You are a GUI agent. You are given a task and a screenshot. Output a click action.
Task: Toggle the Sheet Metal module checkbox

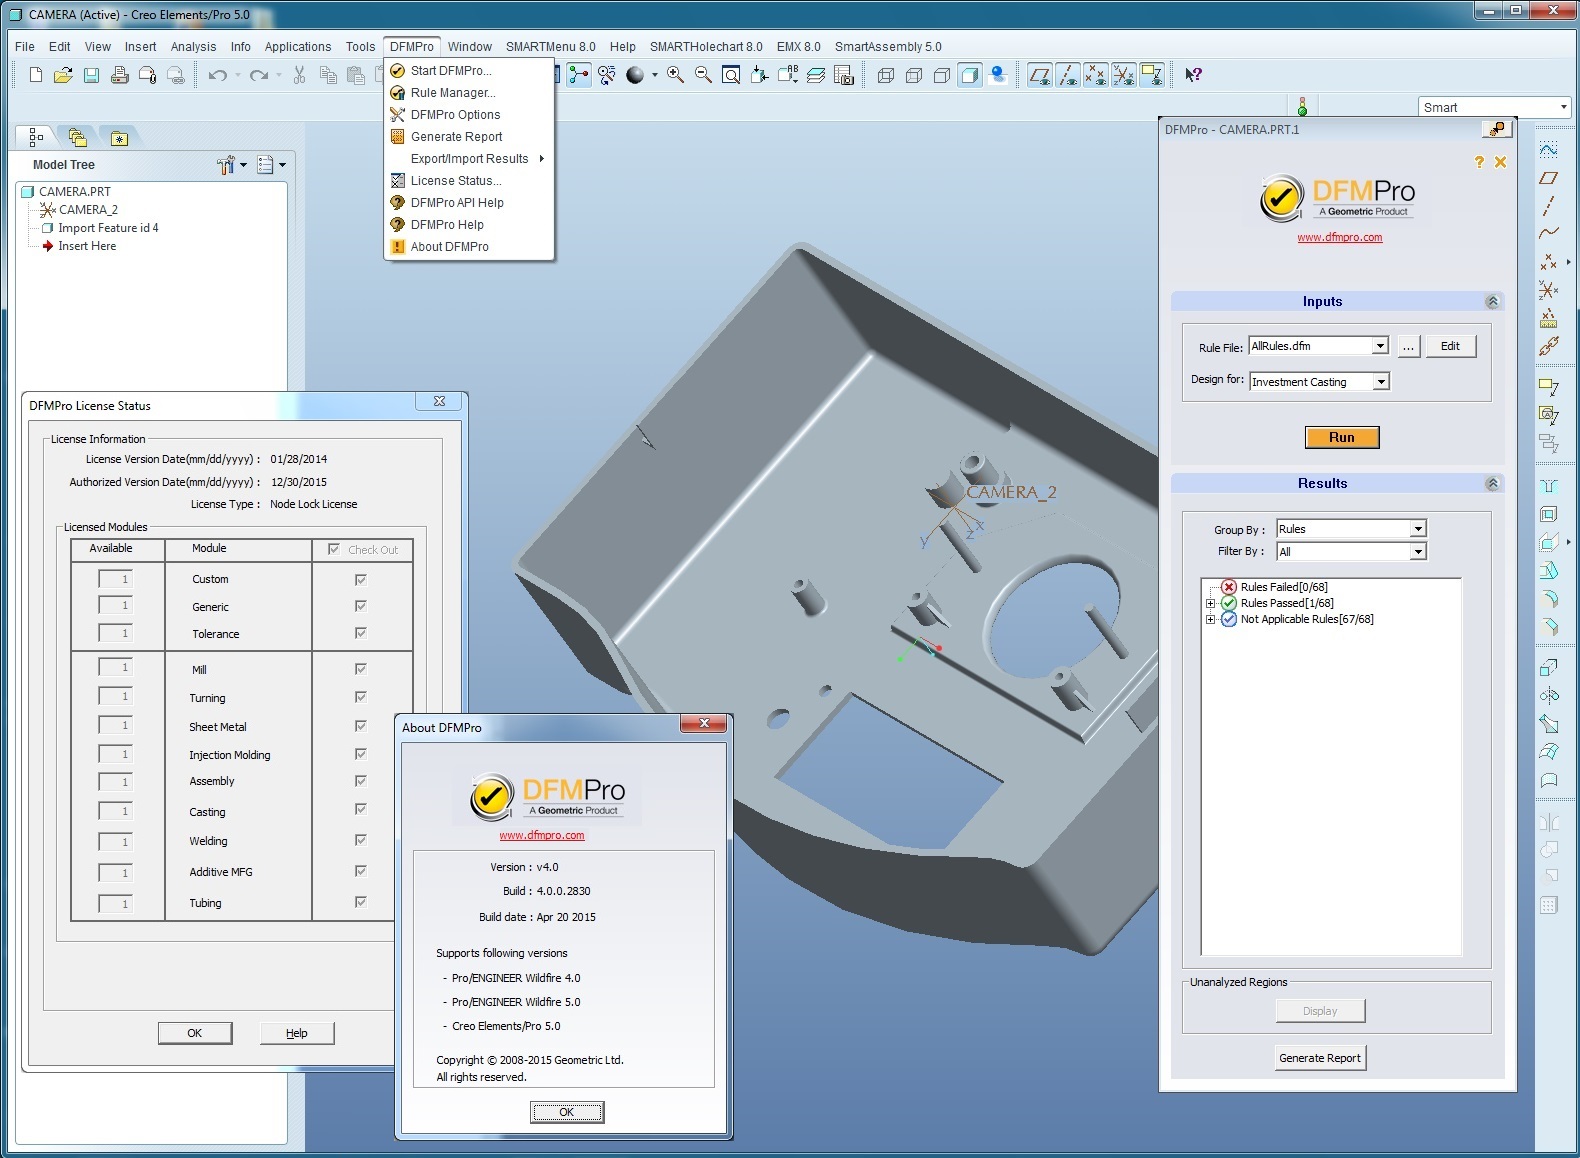pyautogui.click(x=361, y=726)
